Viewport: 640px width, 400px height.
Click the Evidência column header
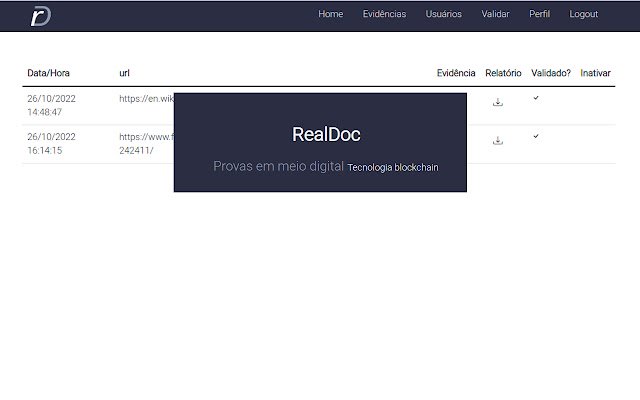click(456, 73)
